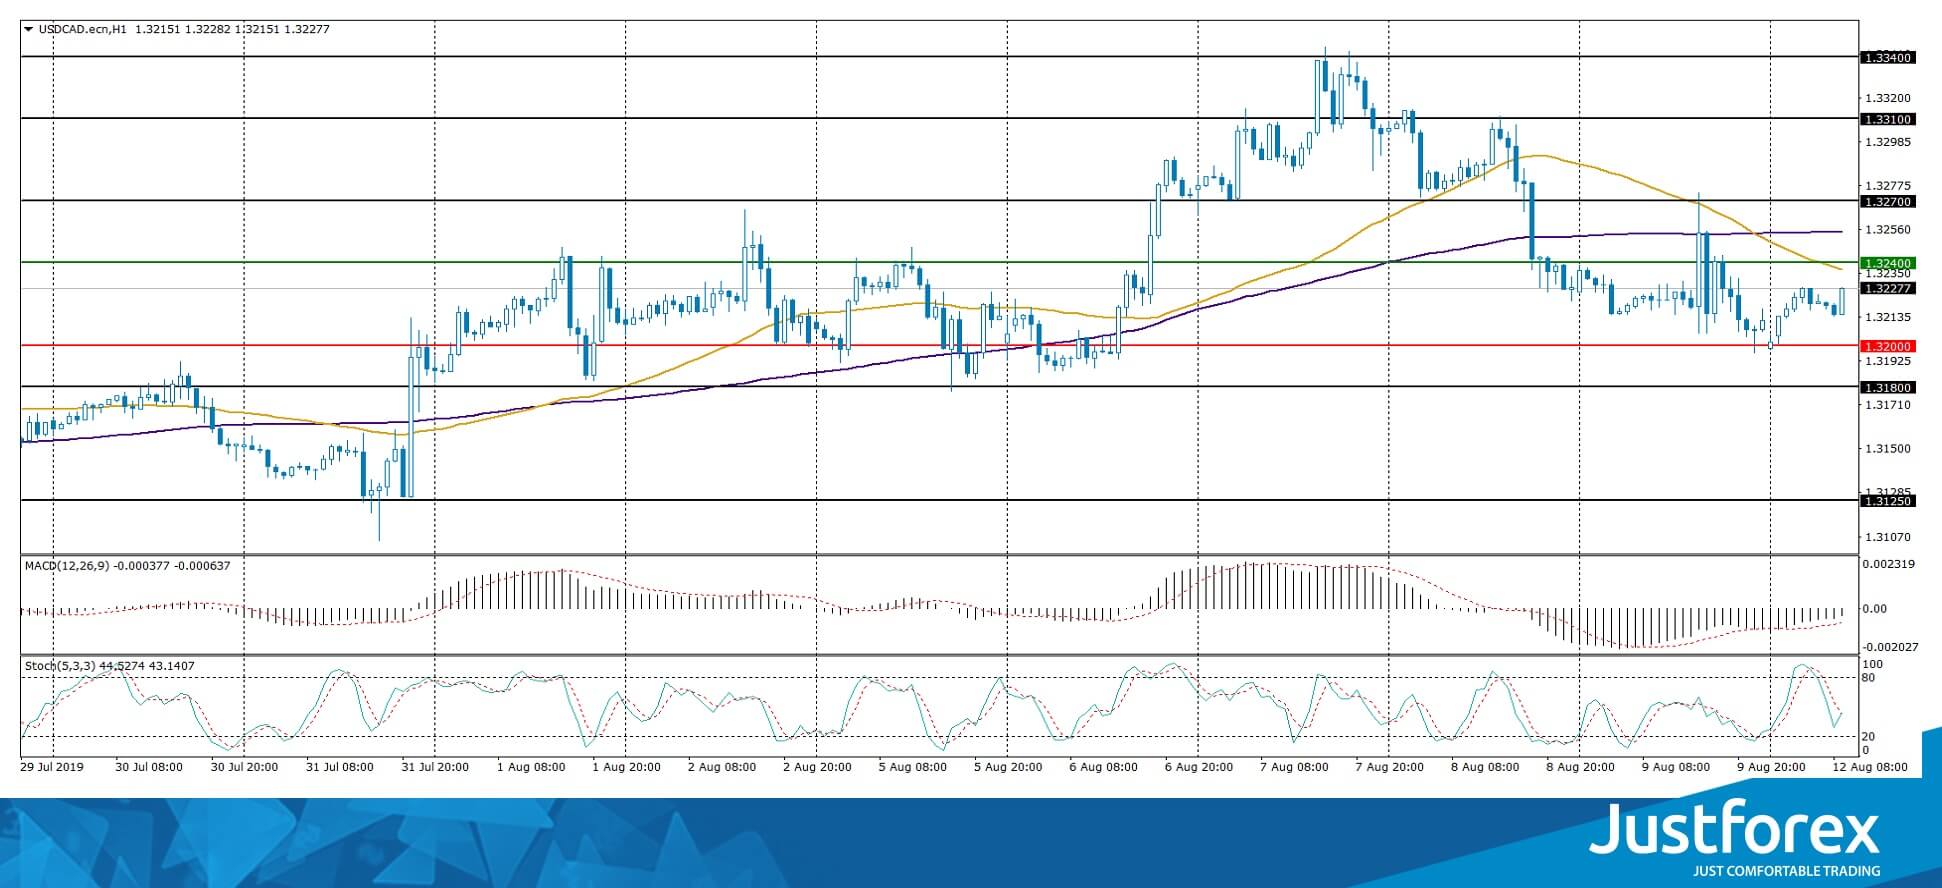Click the 1.31710 price axis value
The width and height of the screenshot is (1942, 888).
pos(1887,405)
